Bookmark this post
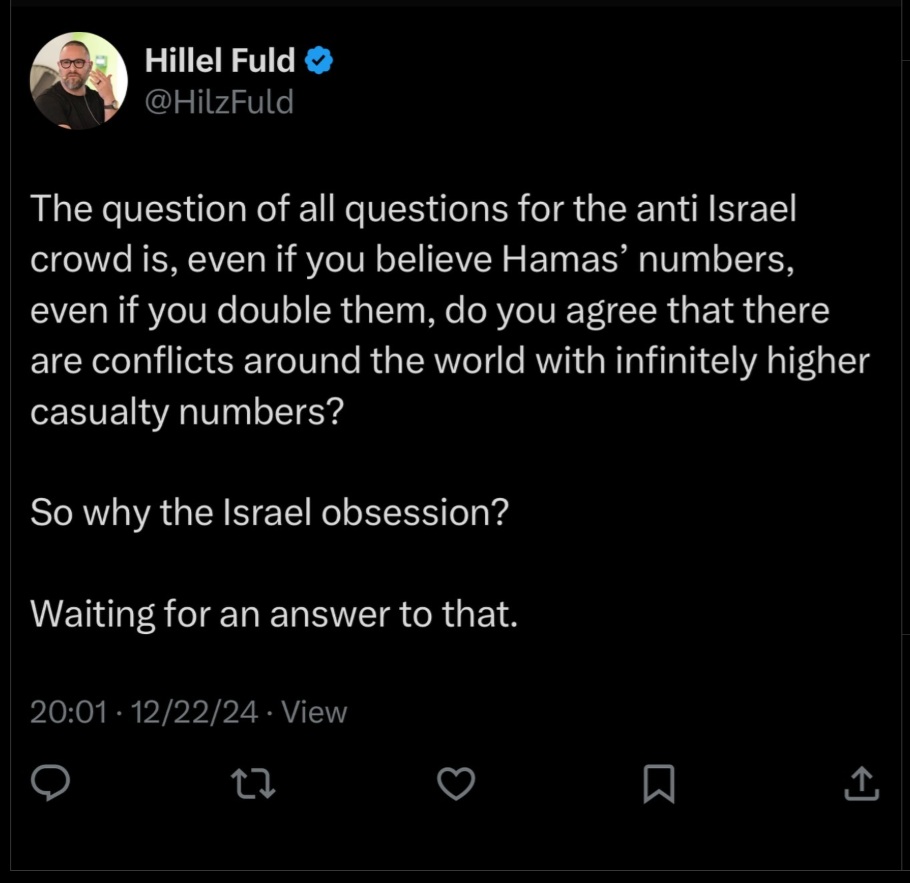 point(658,785)
